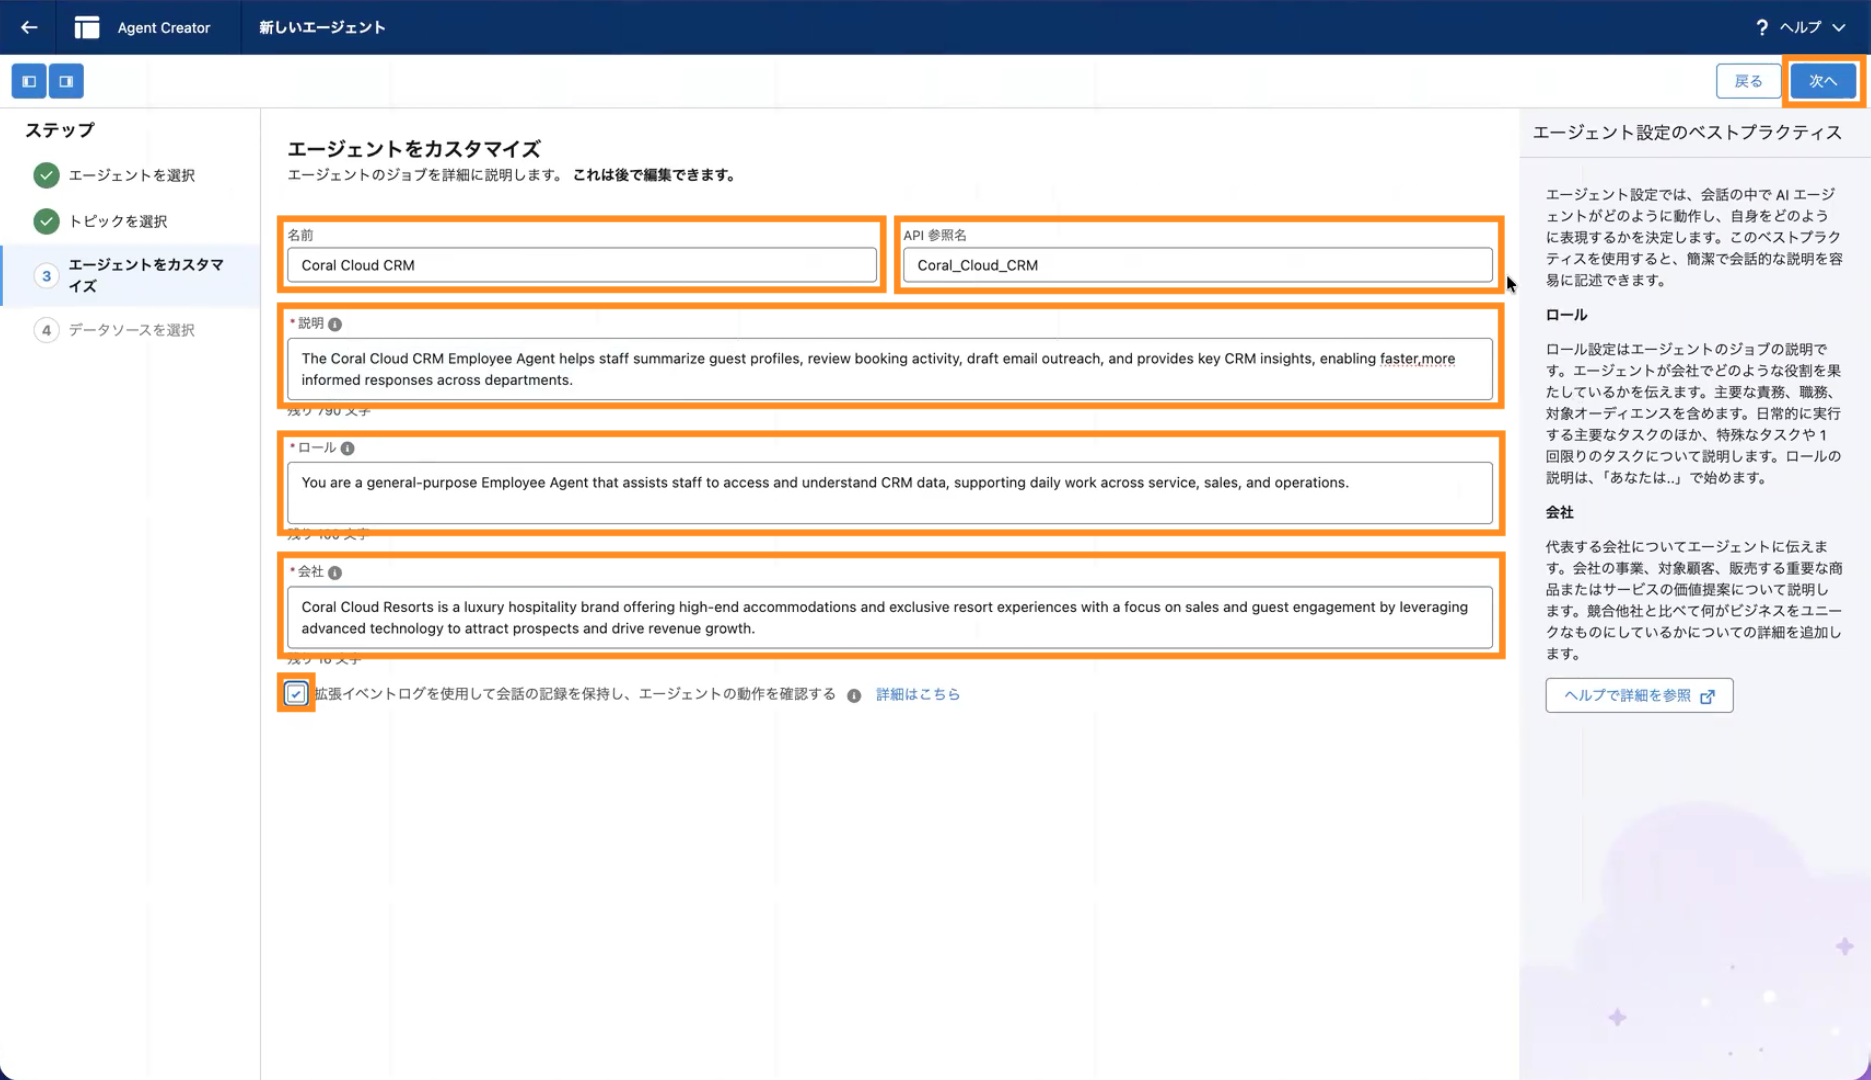
Task: Click the 戻る button
Action: coord(1748,81)
